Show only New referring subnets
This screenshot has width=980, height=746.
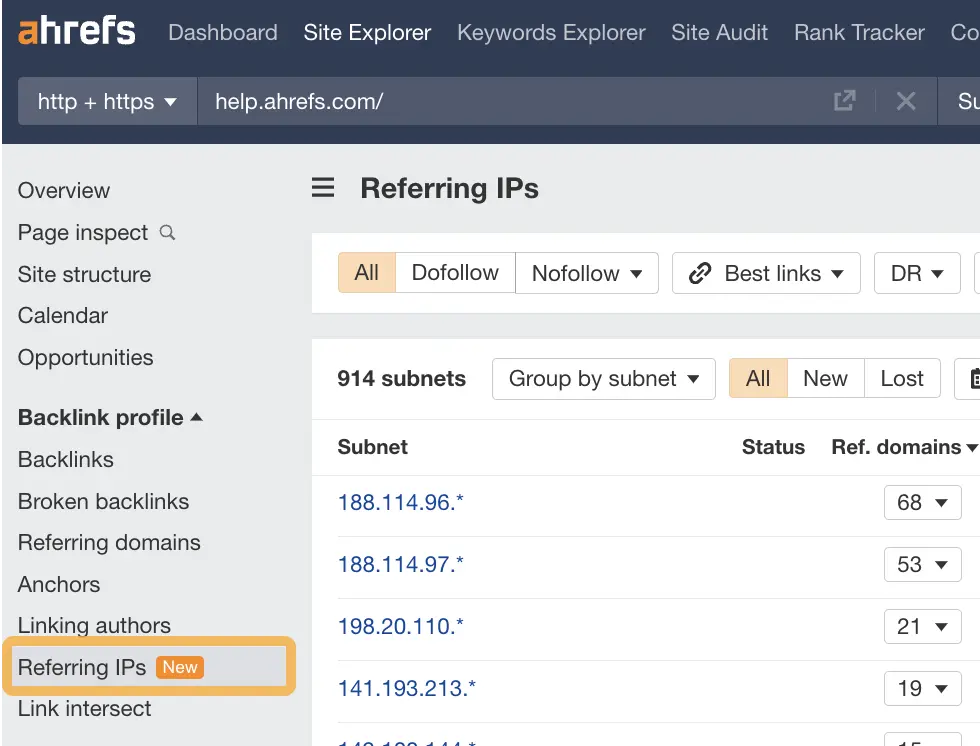click(x=825, y=378)
